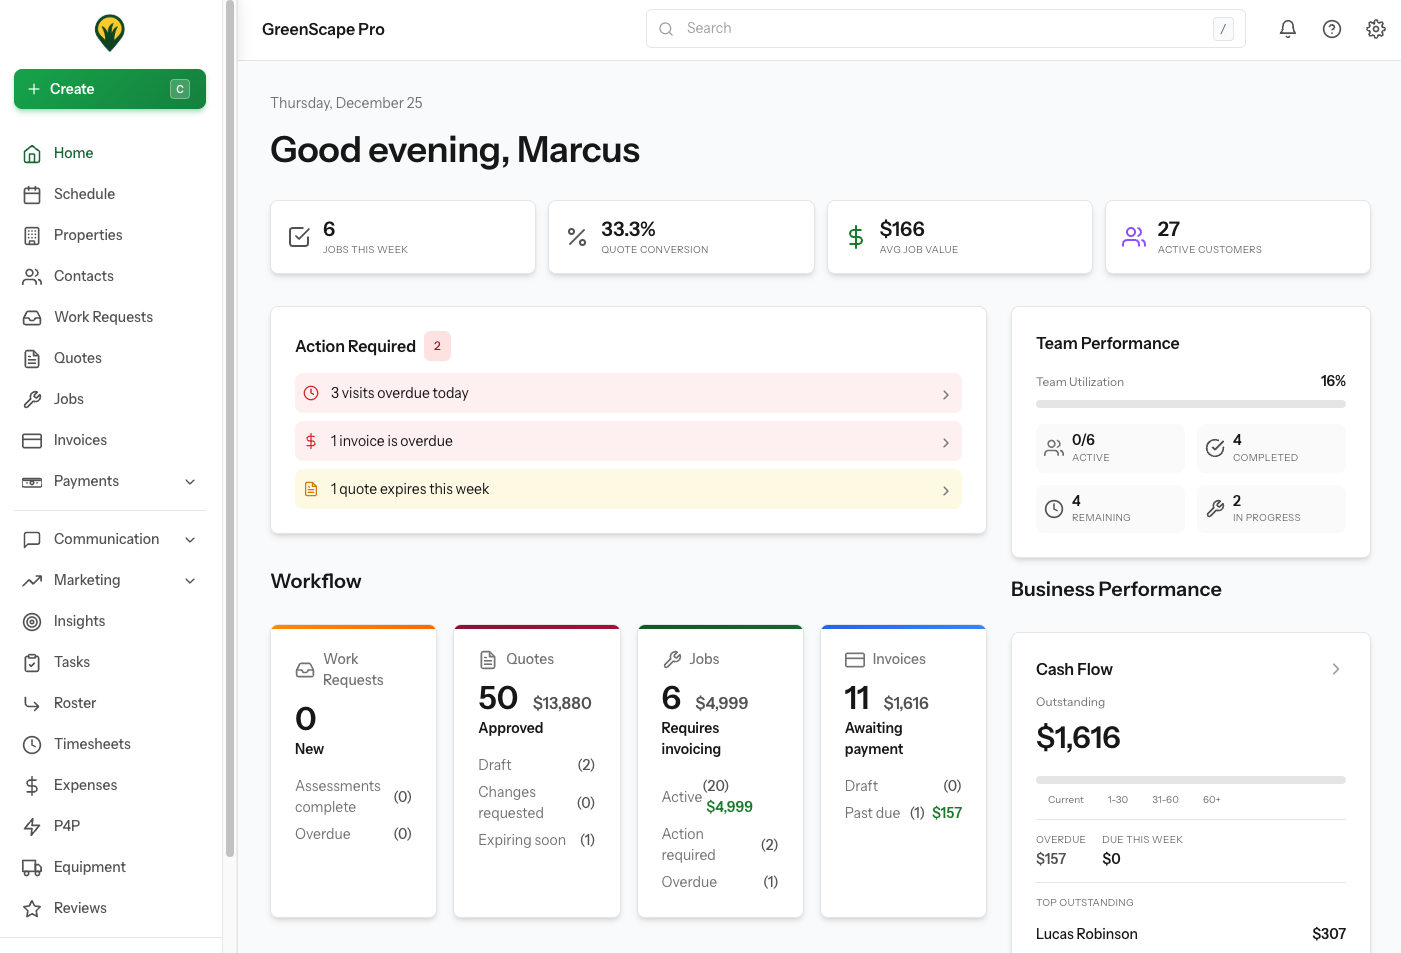The height and width of the screenshot is (953, 1401).
Task: Click the Invoices card icon in sidebar
Action: pyautogui.click(x=32, y=440)
